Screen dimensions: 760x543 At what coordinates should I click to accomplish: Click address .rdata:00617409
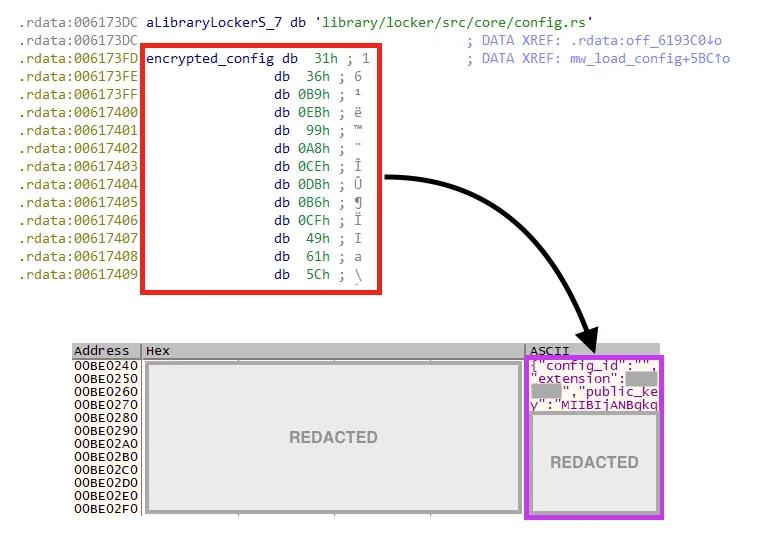click(79, 274)
